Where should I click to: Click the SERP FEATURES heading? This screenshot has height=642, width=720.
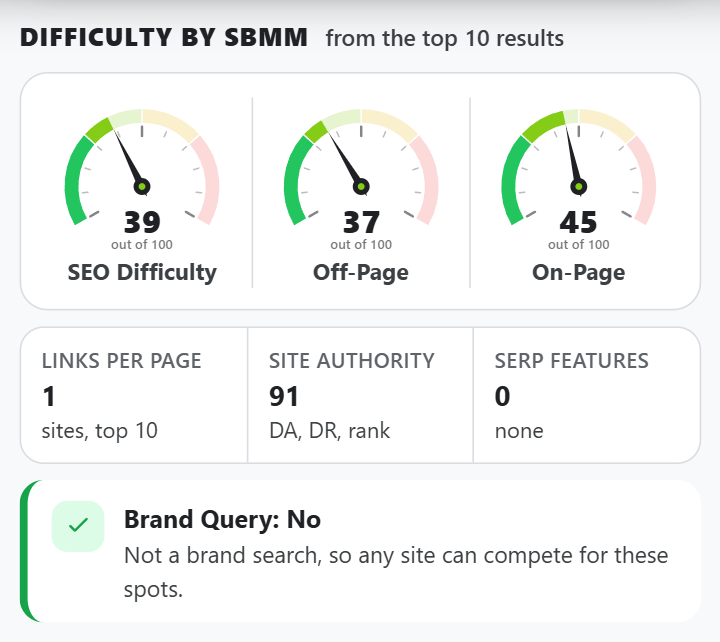pyautogui.click(x=572, y=361)
